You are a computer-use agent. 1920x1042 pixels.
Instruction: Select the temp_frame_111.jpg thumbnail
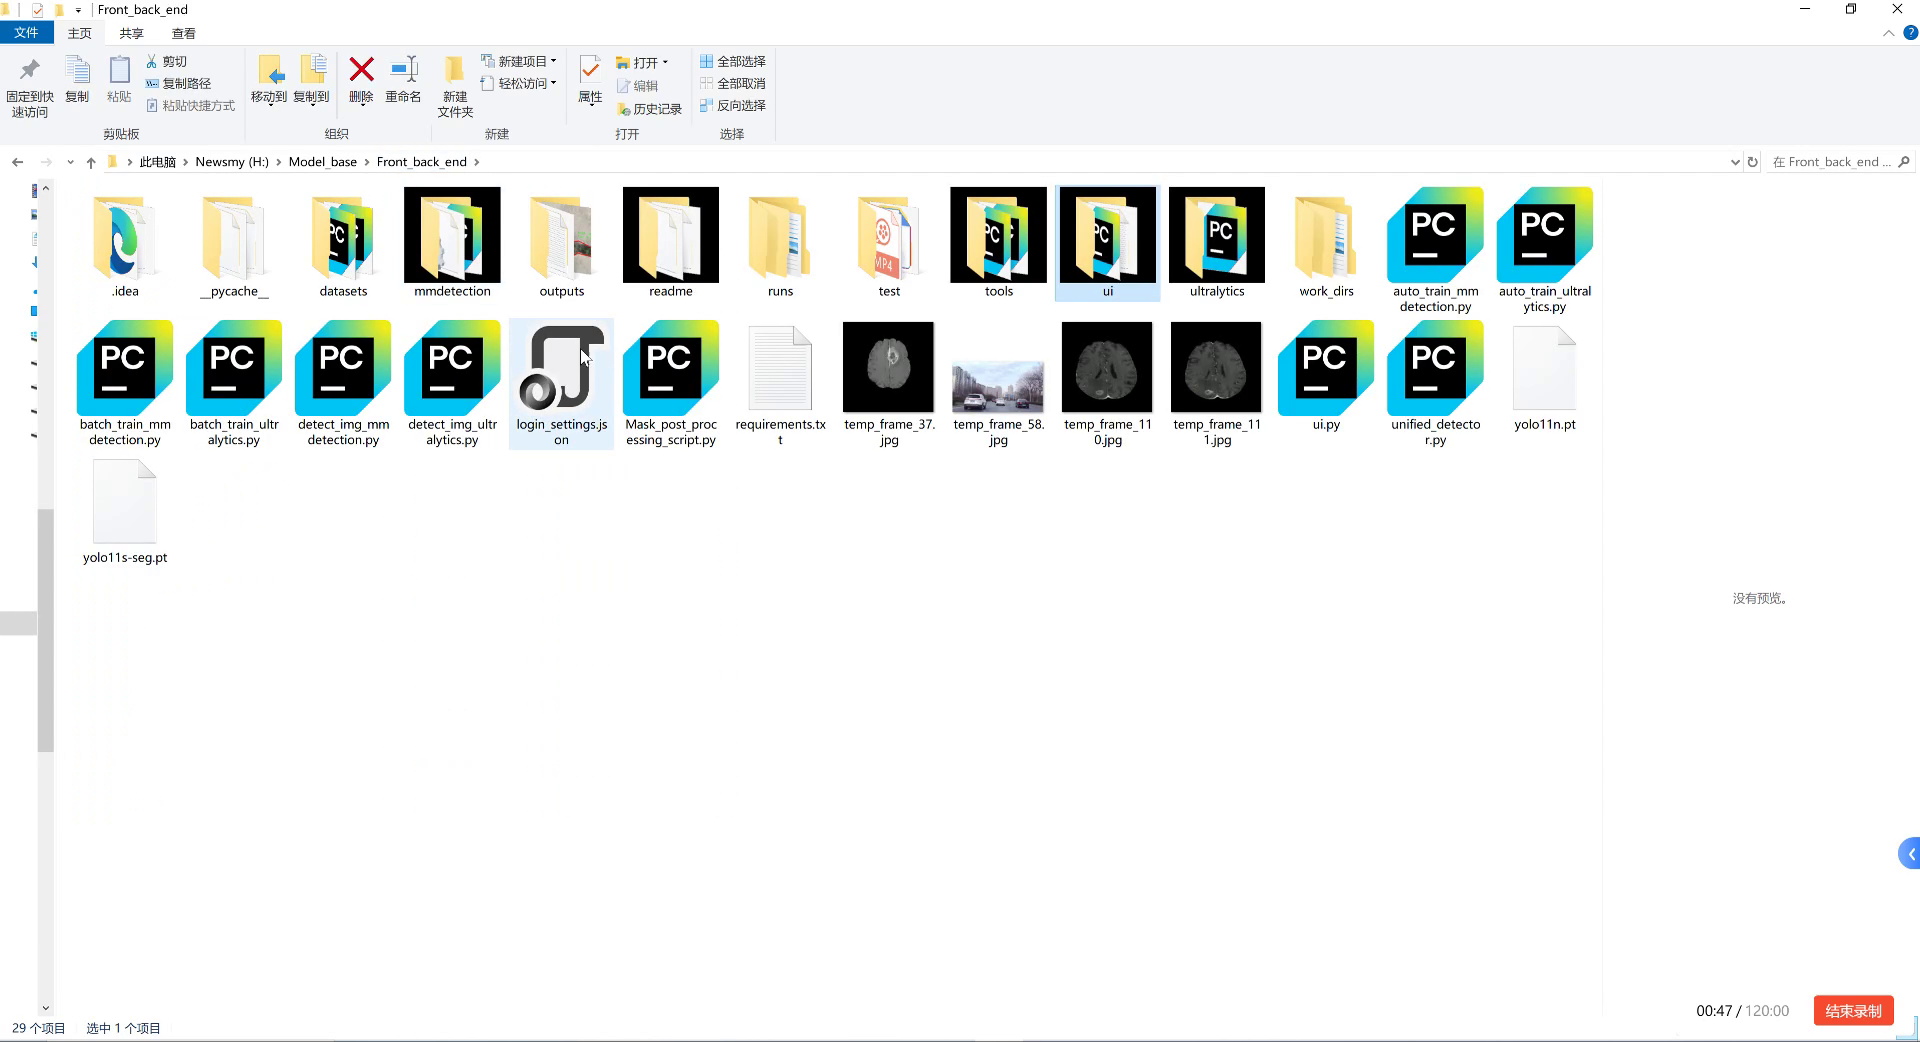pyautogui.click(x=1217, y=384)
